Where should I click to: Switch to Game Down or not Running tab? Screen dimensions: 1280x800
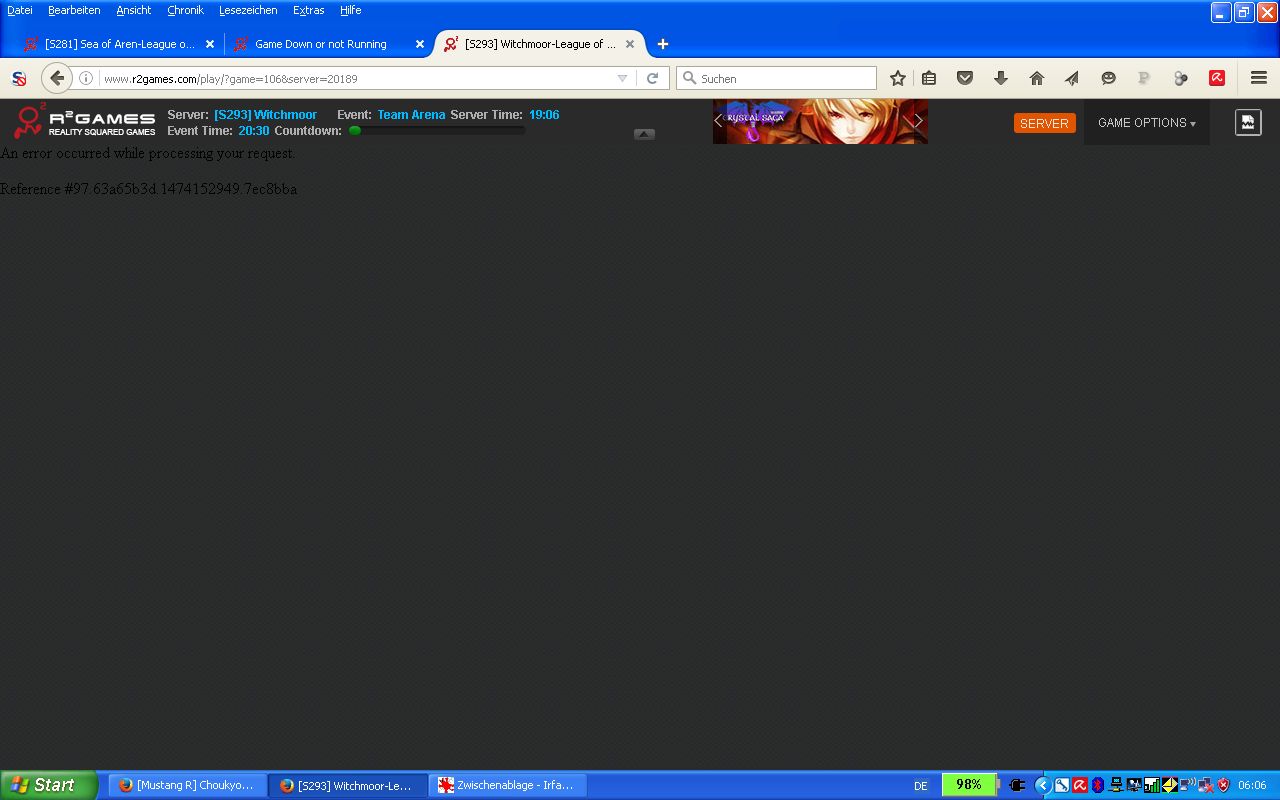click(320, 44)
